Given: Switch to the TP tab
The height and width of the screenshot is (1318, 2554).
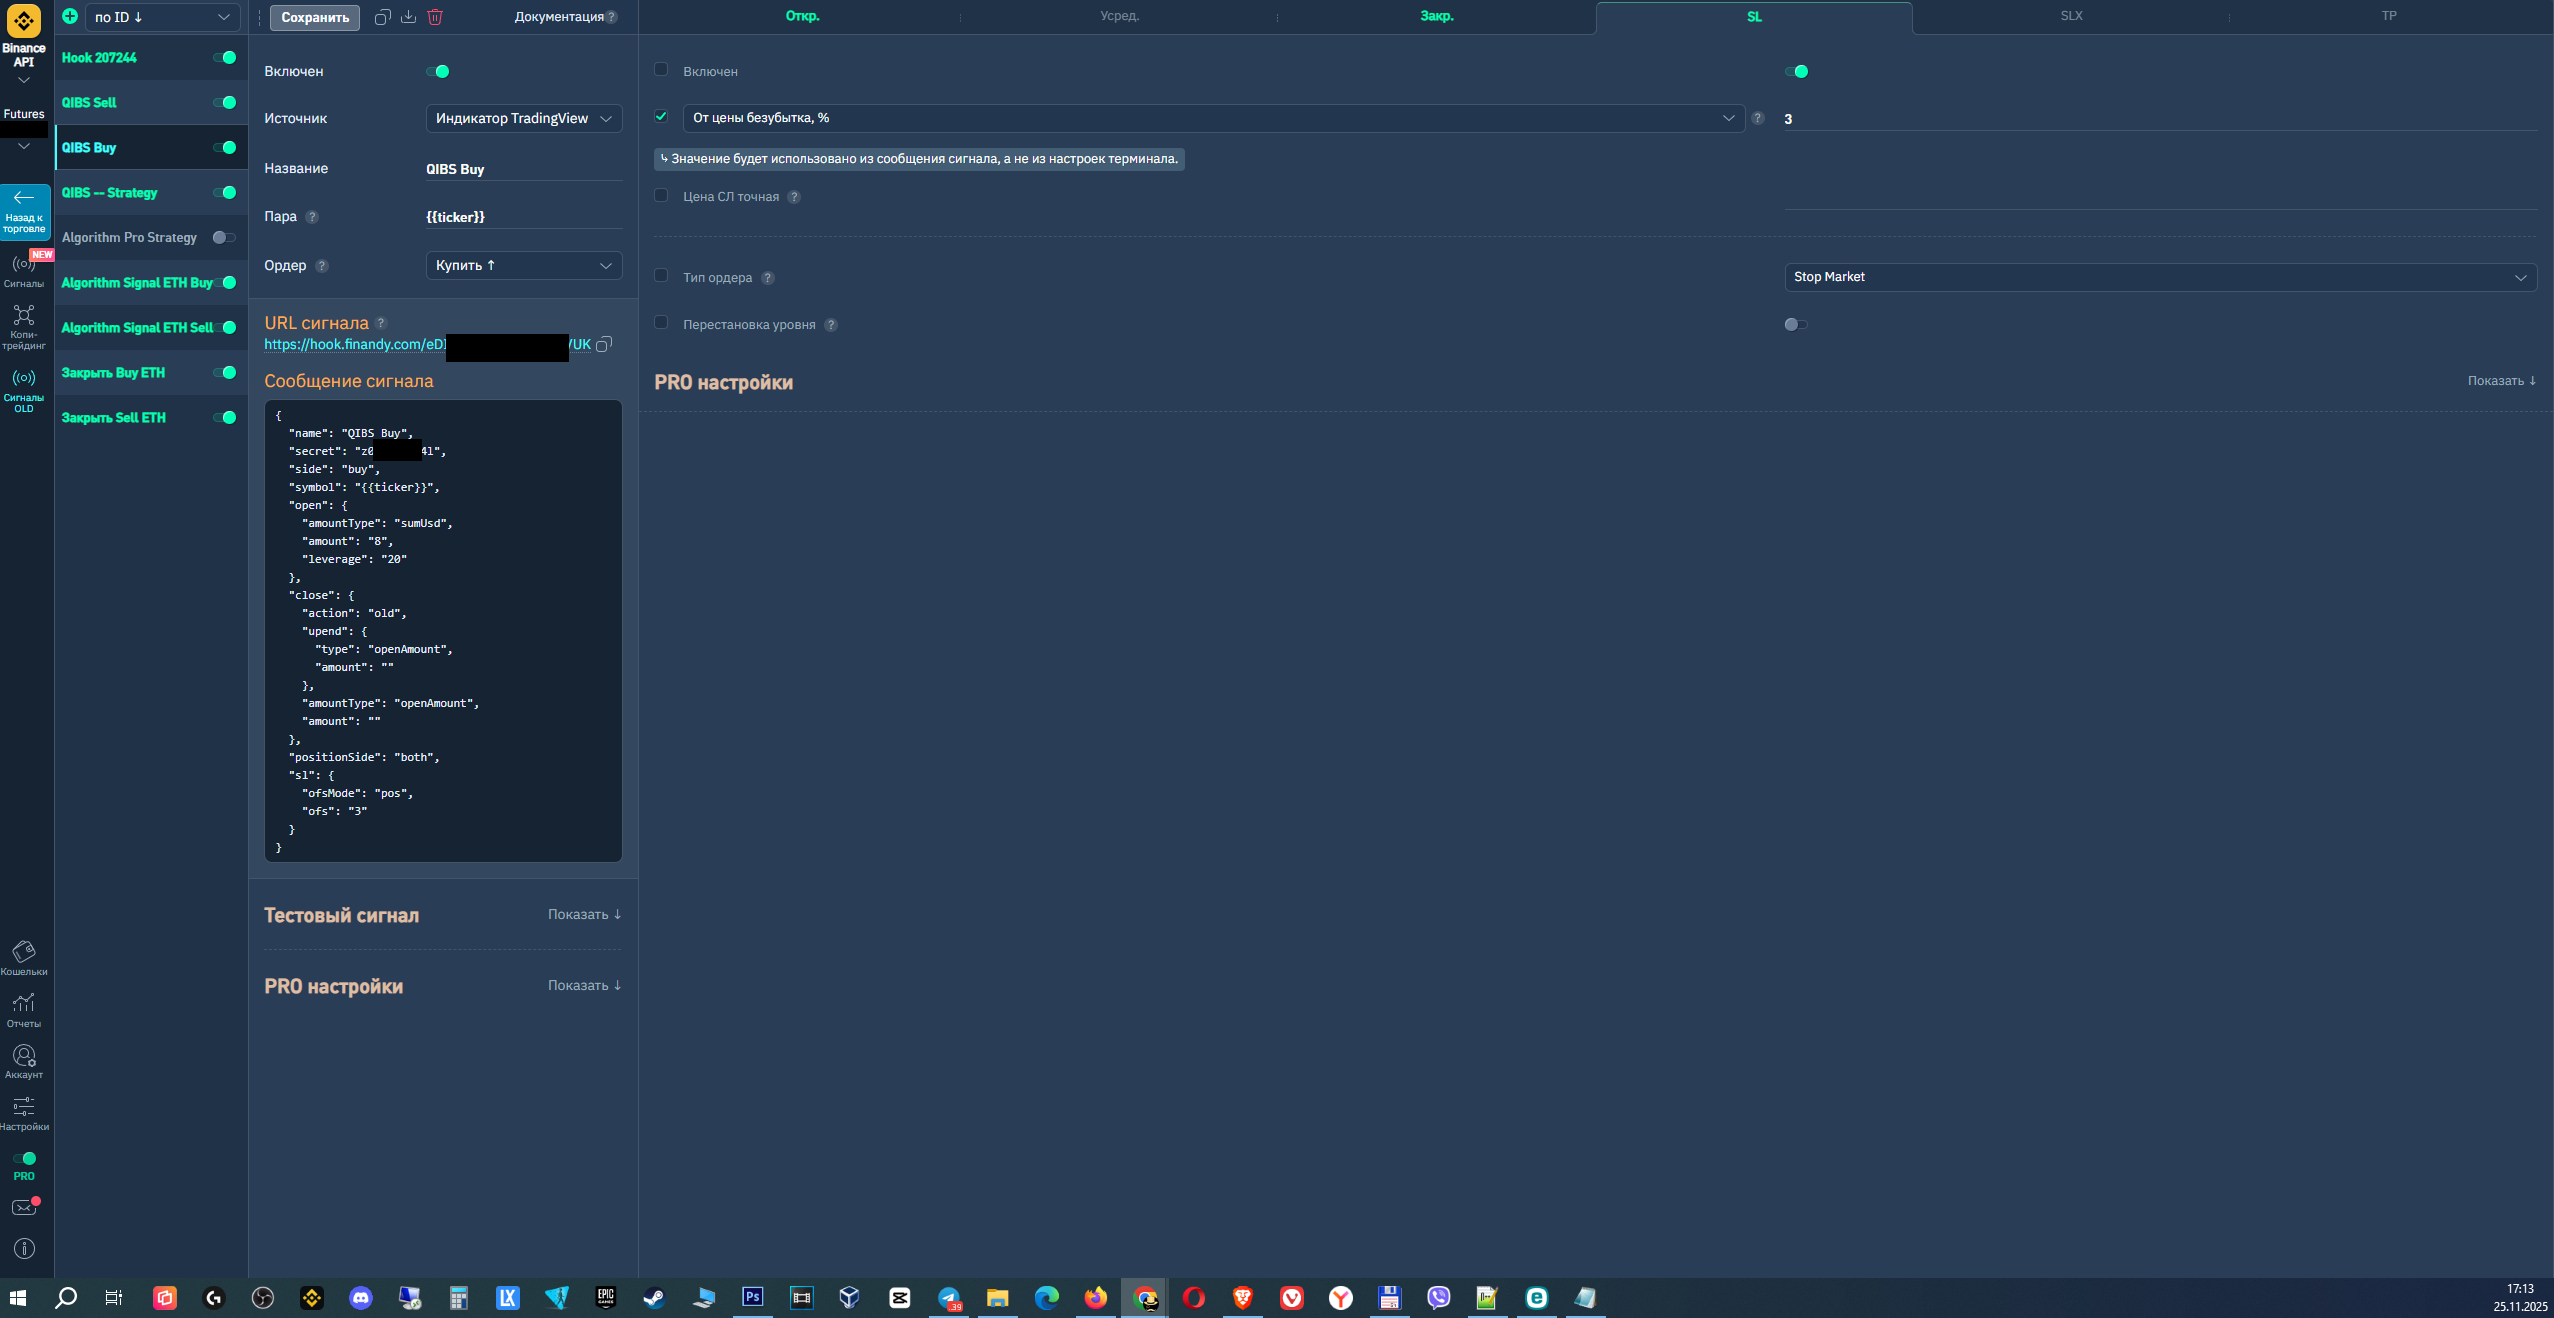Looking at the screenshot, I should [2388, 16].
